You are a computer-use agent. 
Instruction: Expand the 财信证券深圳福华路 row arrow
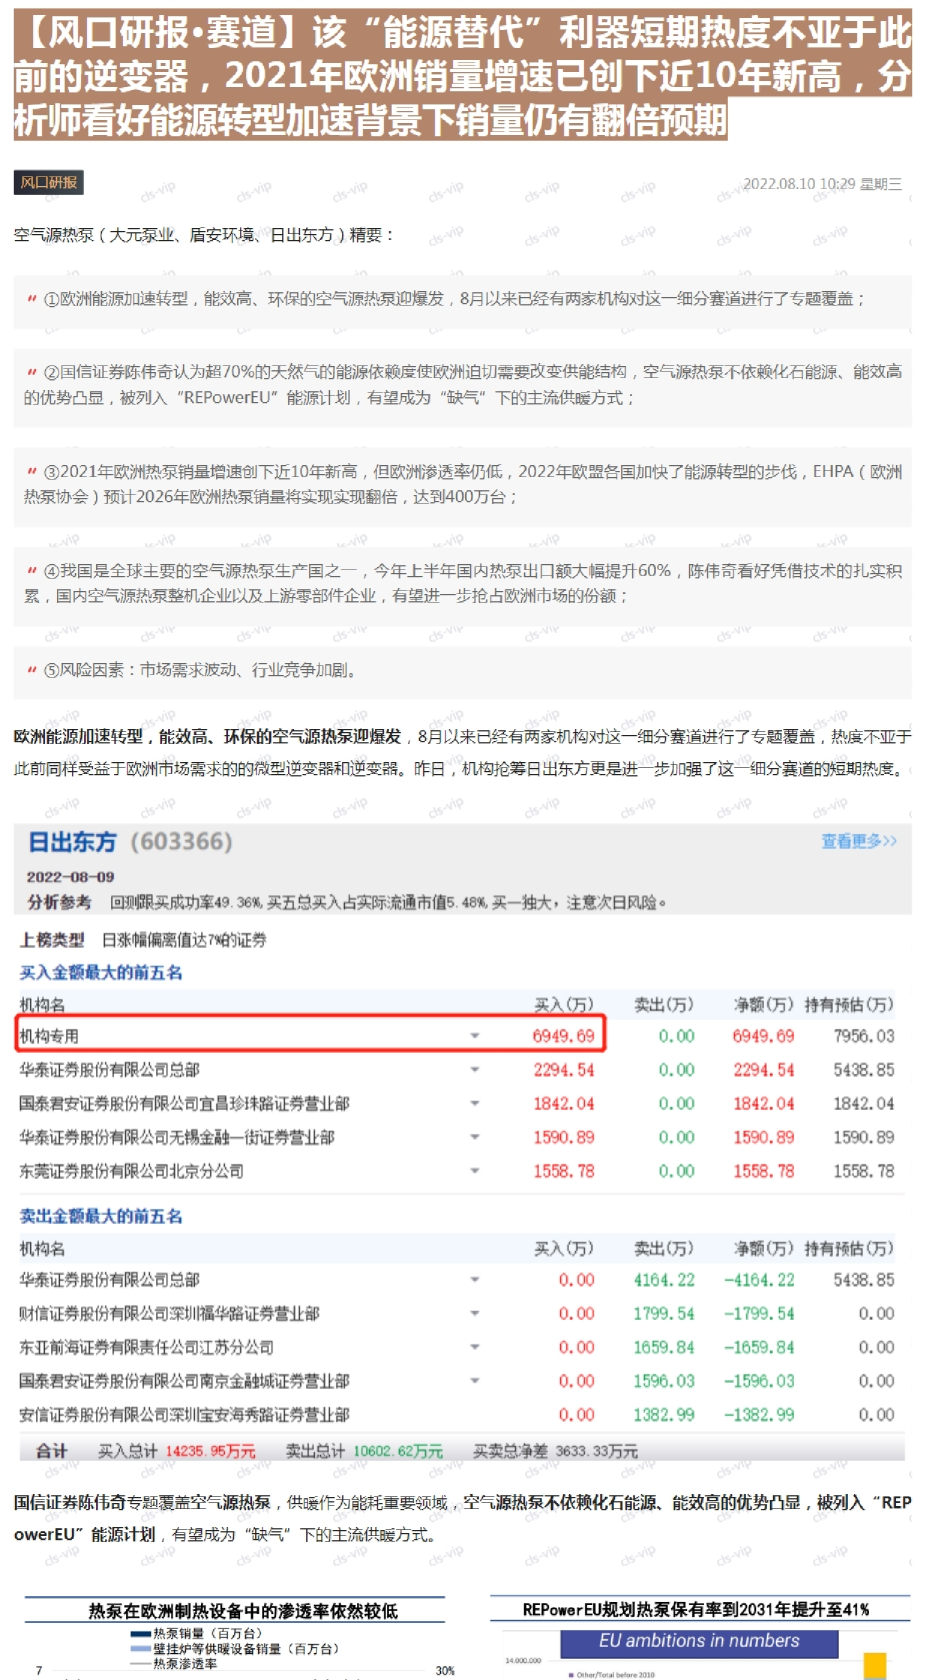click(x=475, y=1314)
